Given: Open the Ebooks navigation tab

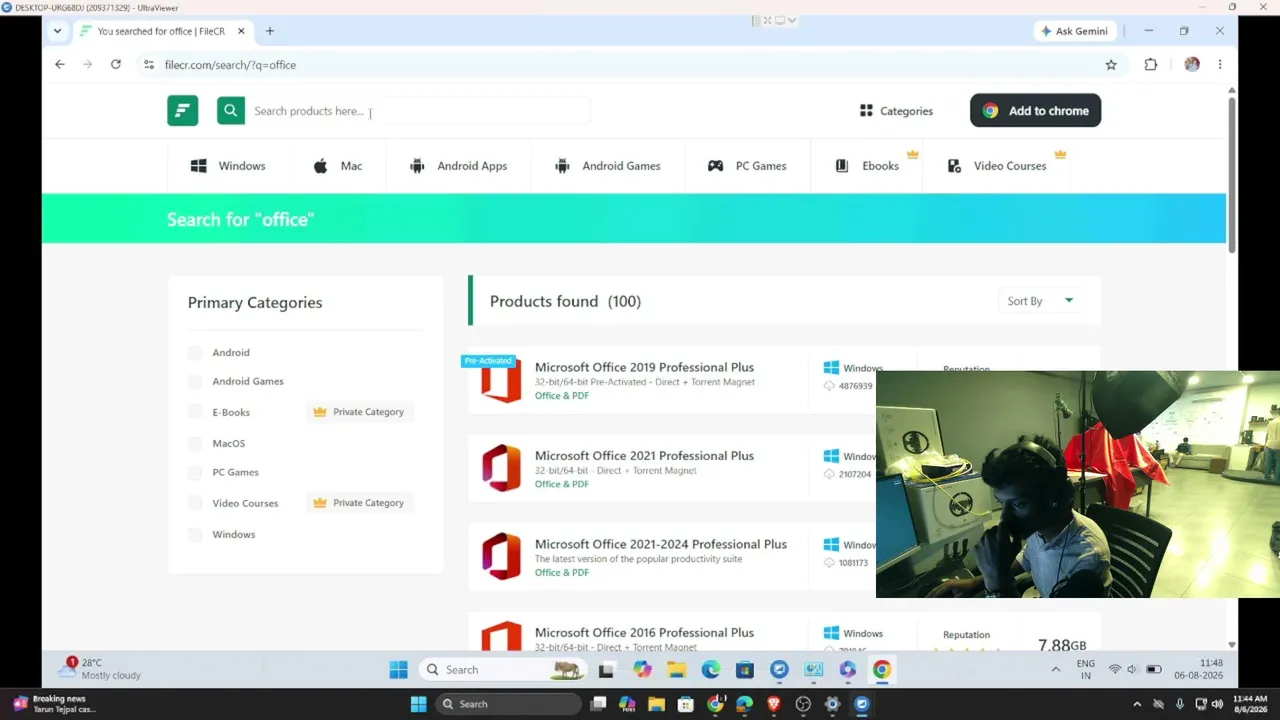Looking at the screenshot, I should click(867, 166).
